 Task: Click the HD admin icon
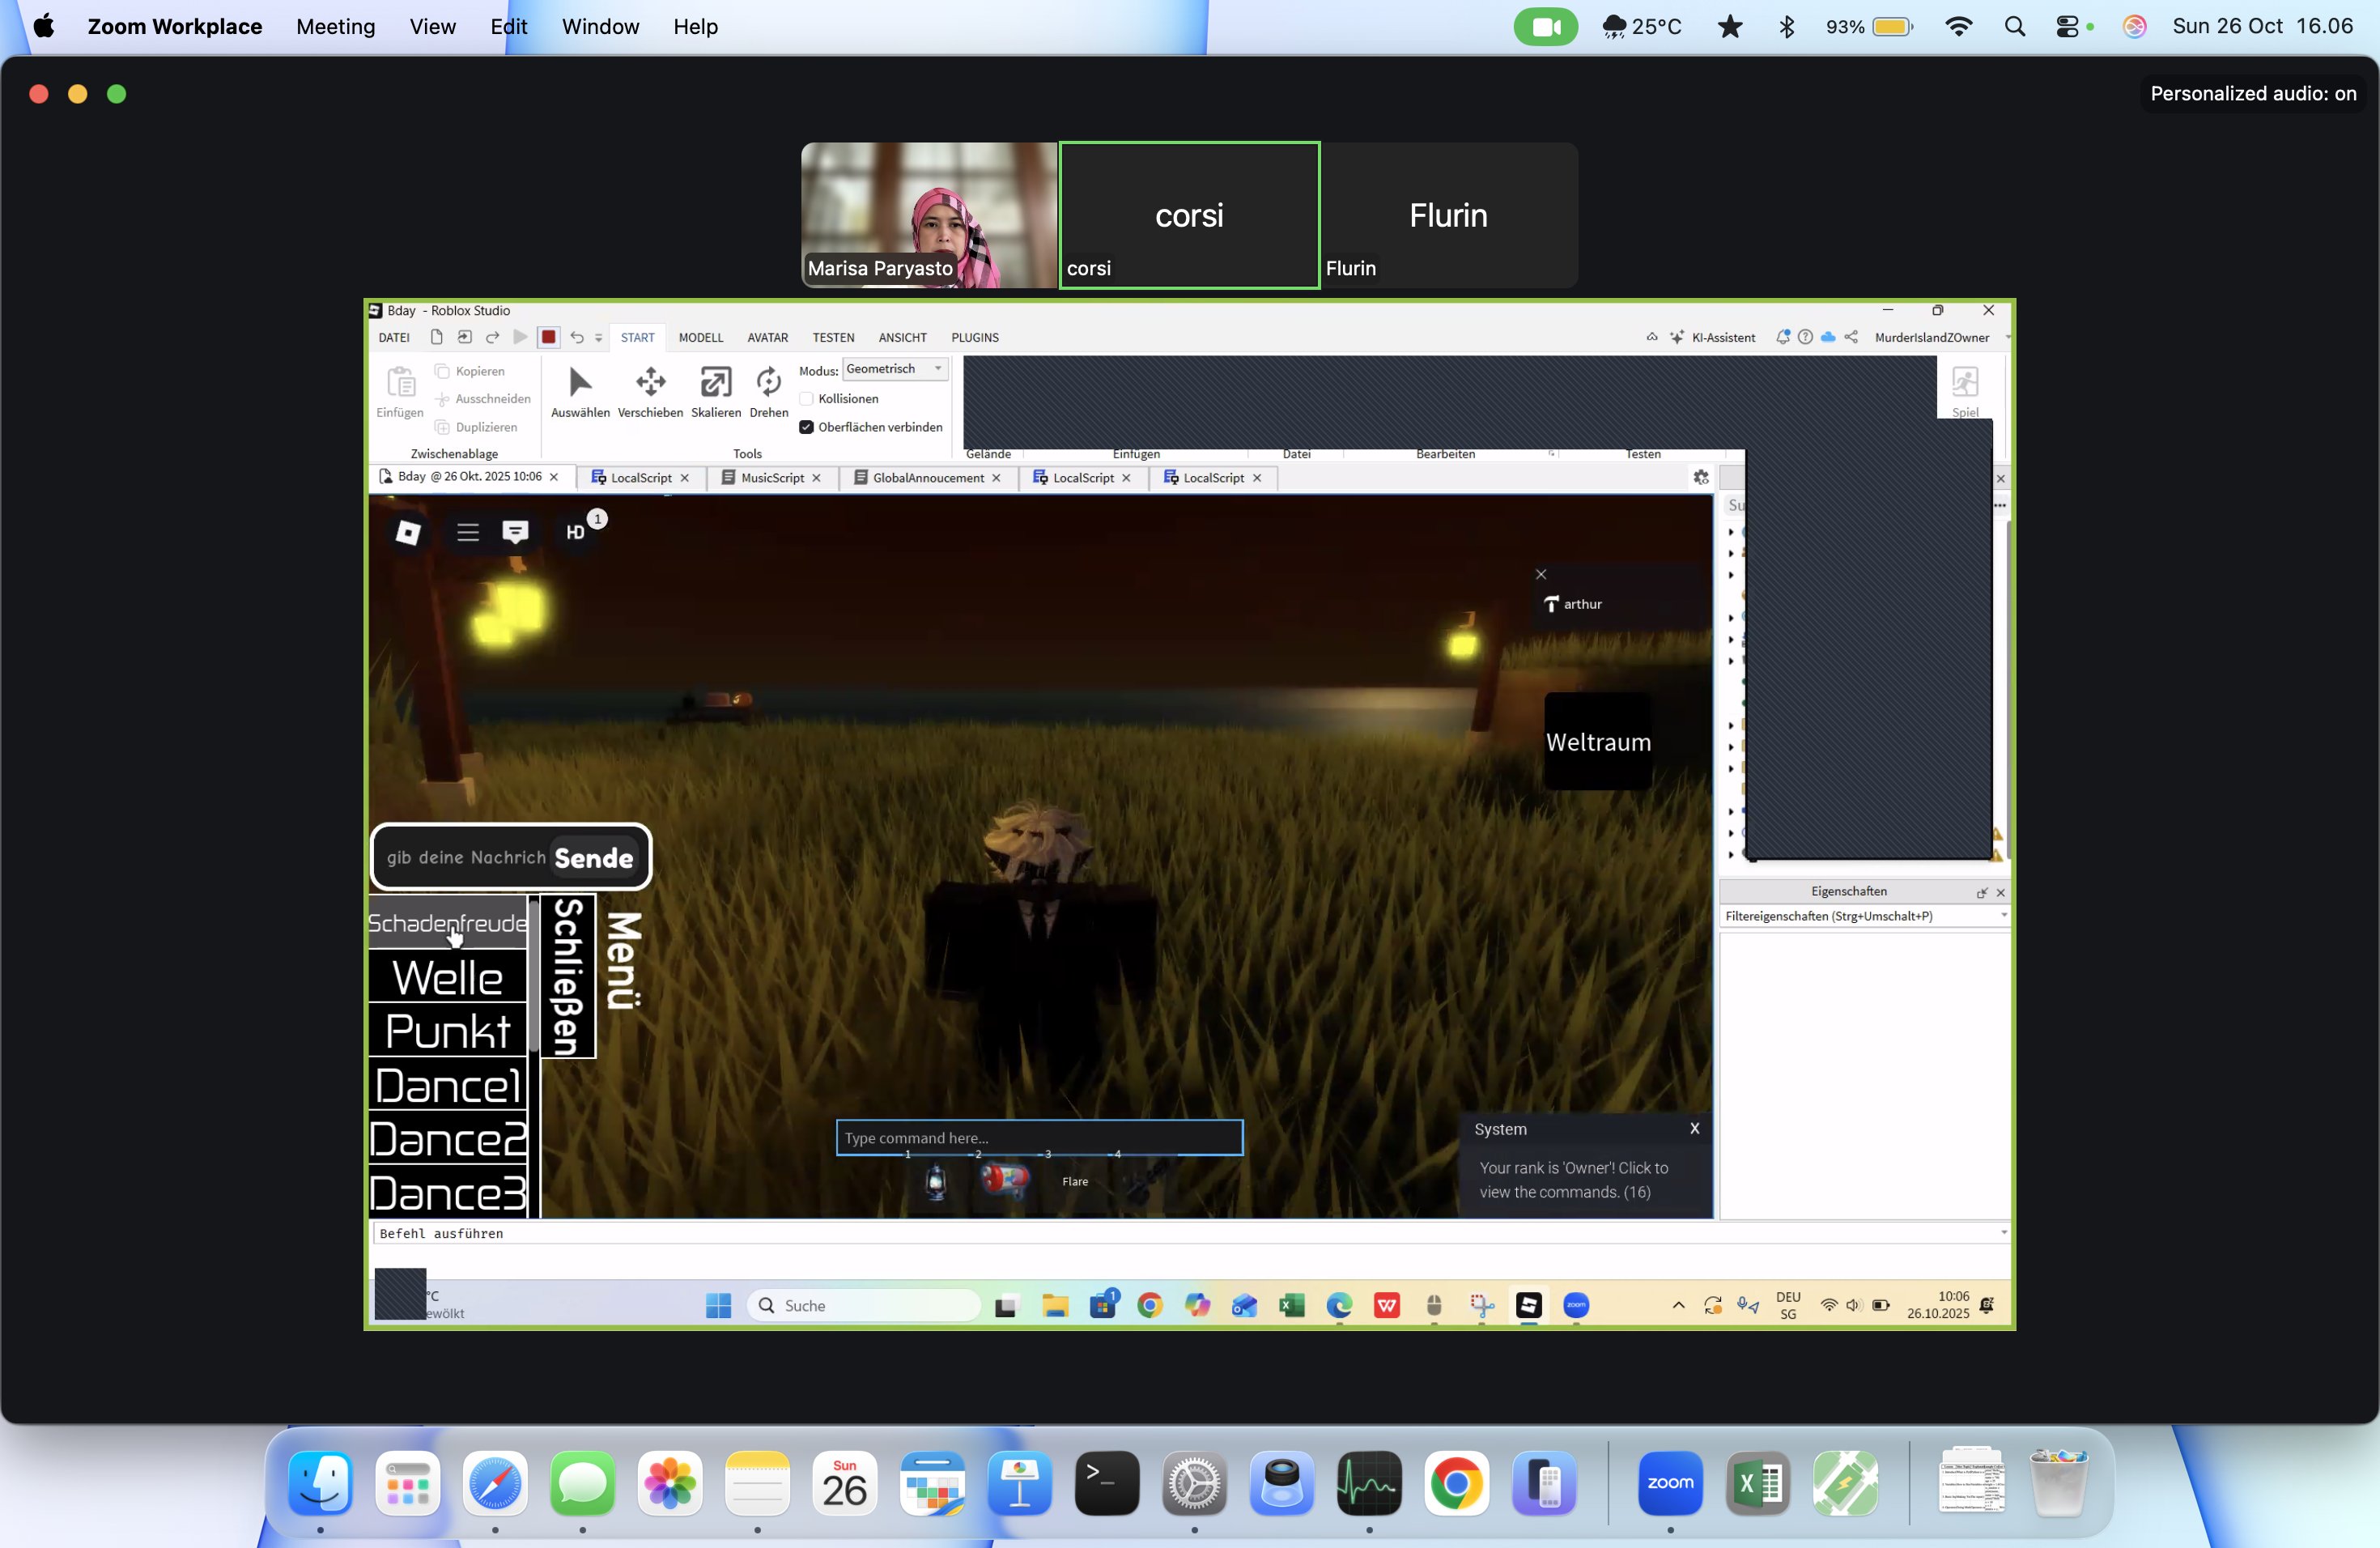pos(575,532)
